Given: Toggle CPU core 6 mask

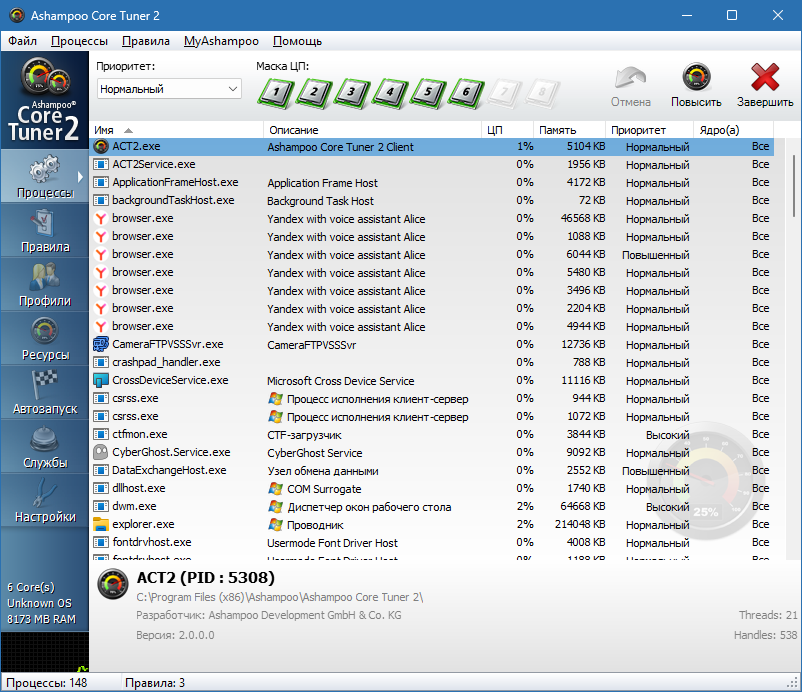Looking at the screenshot, I should (466, 93).
